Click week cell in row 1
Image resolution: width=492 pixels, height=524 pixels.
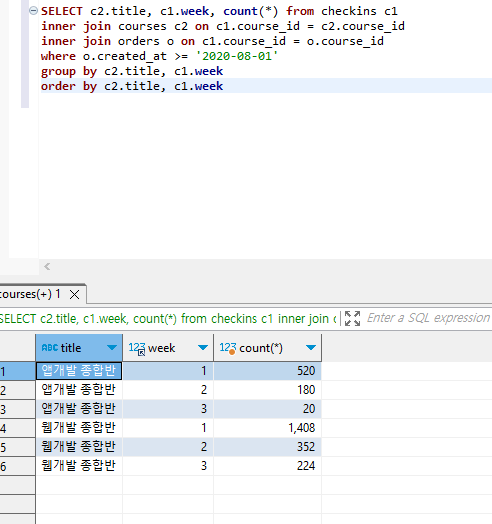pyautogui.click(x=168, y=371)
